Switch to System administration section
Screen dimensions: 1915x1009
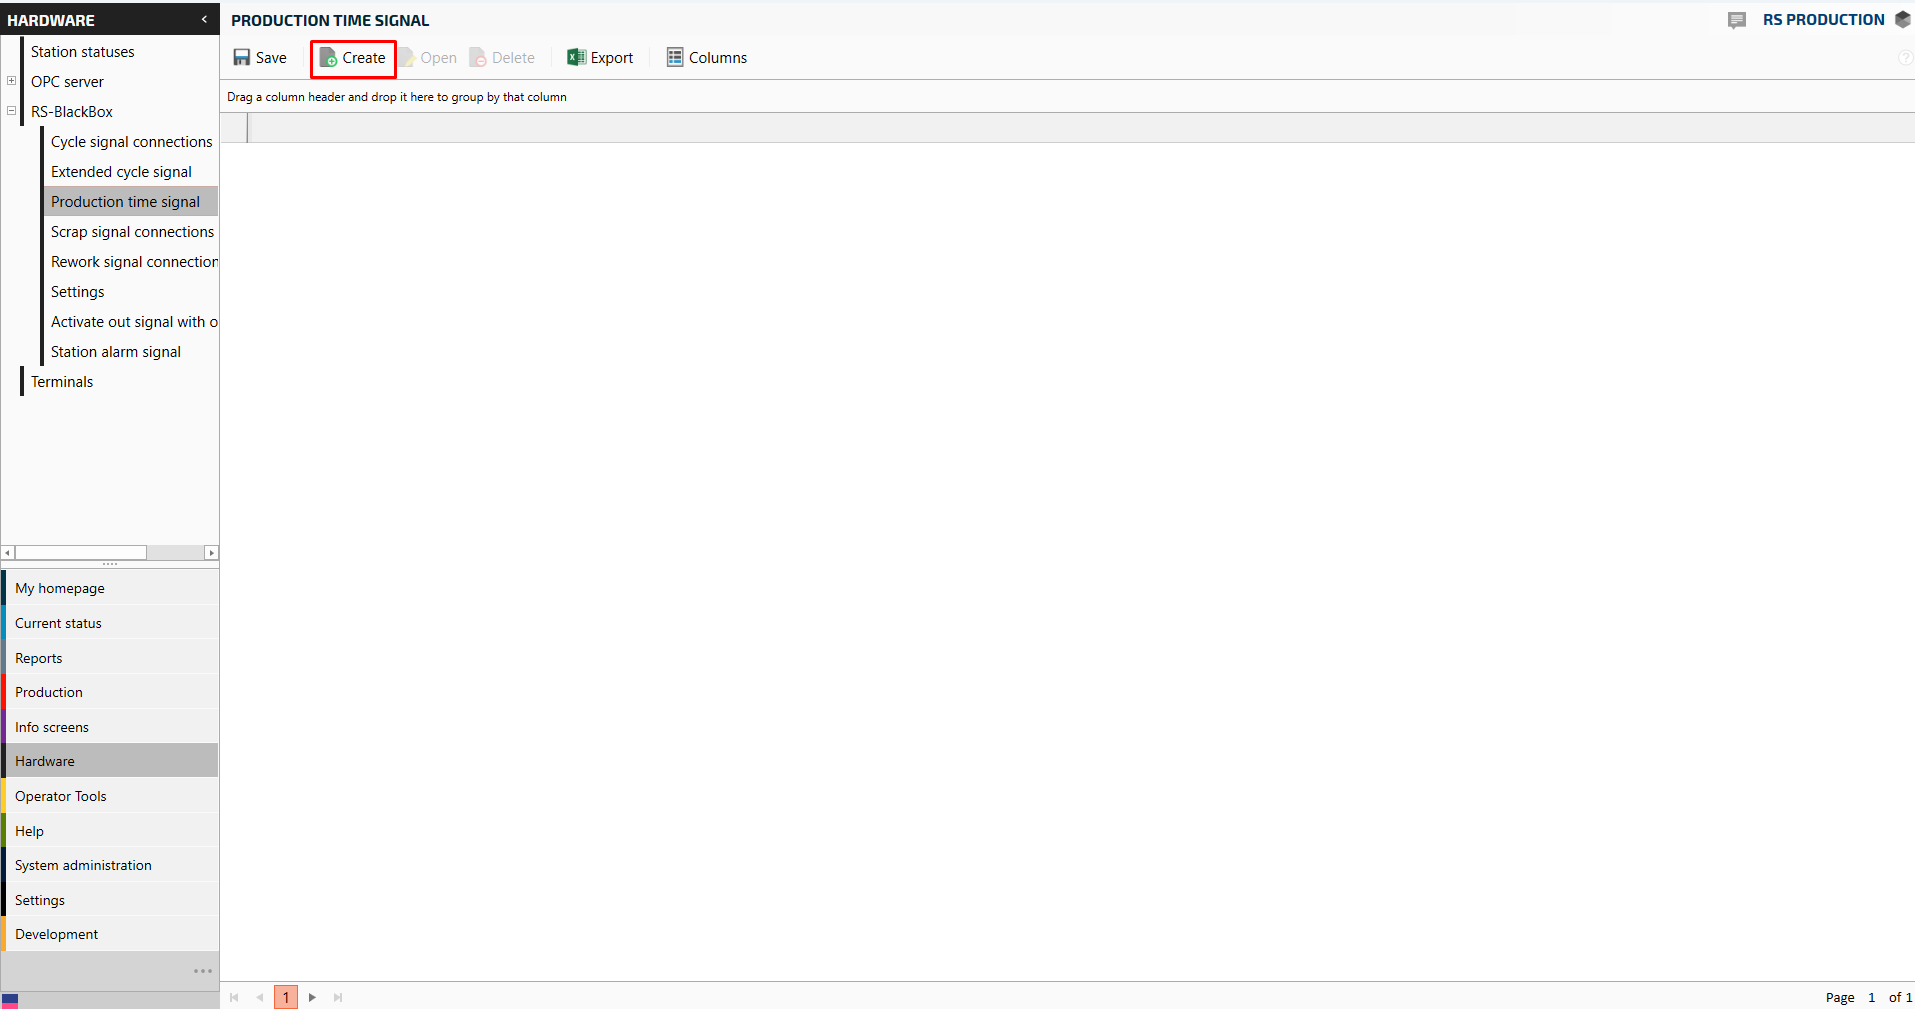tap(83, 865)
